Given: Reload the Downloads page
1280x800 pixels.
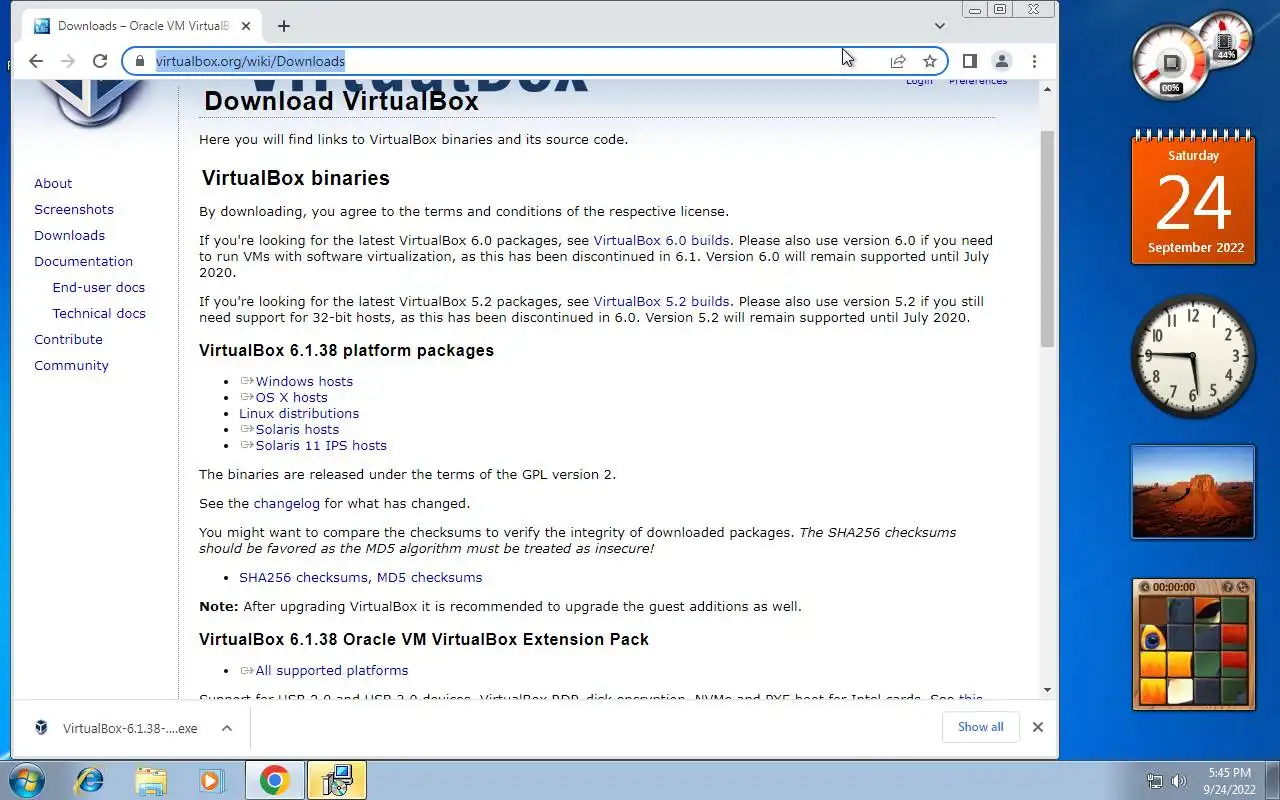Looking at the screenshot, I should tap(100, 61).
